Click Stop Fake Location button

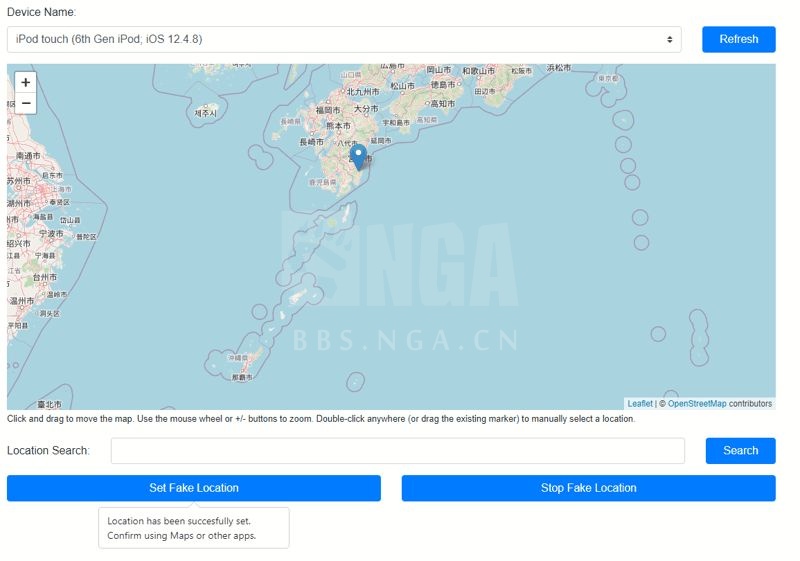coord(588,488)
